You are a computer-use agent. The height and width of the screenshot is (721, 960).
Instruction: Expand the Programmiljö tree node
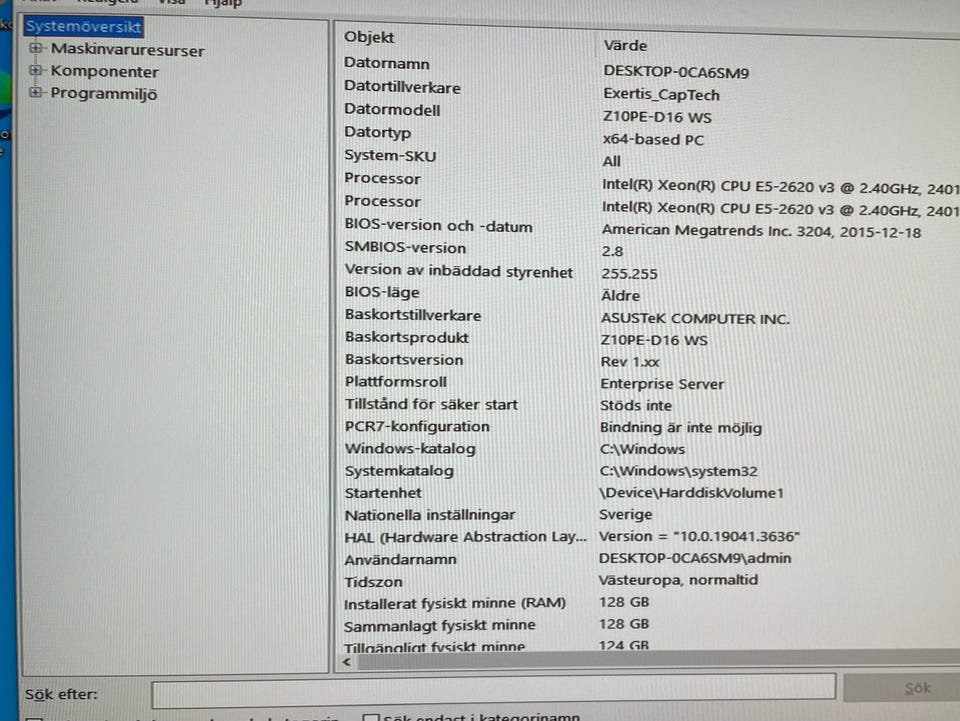pyautogui.click(x=36, y=92)
